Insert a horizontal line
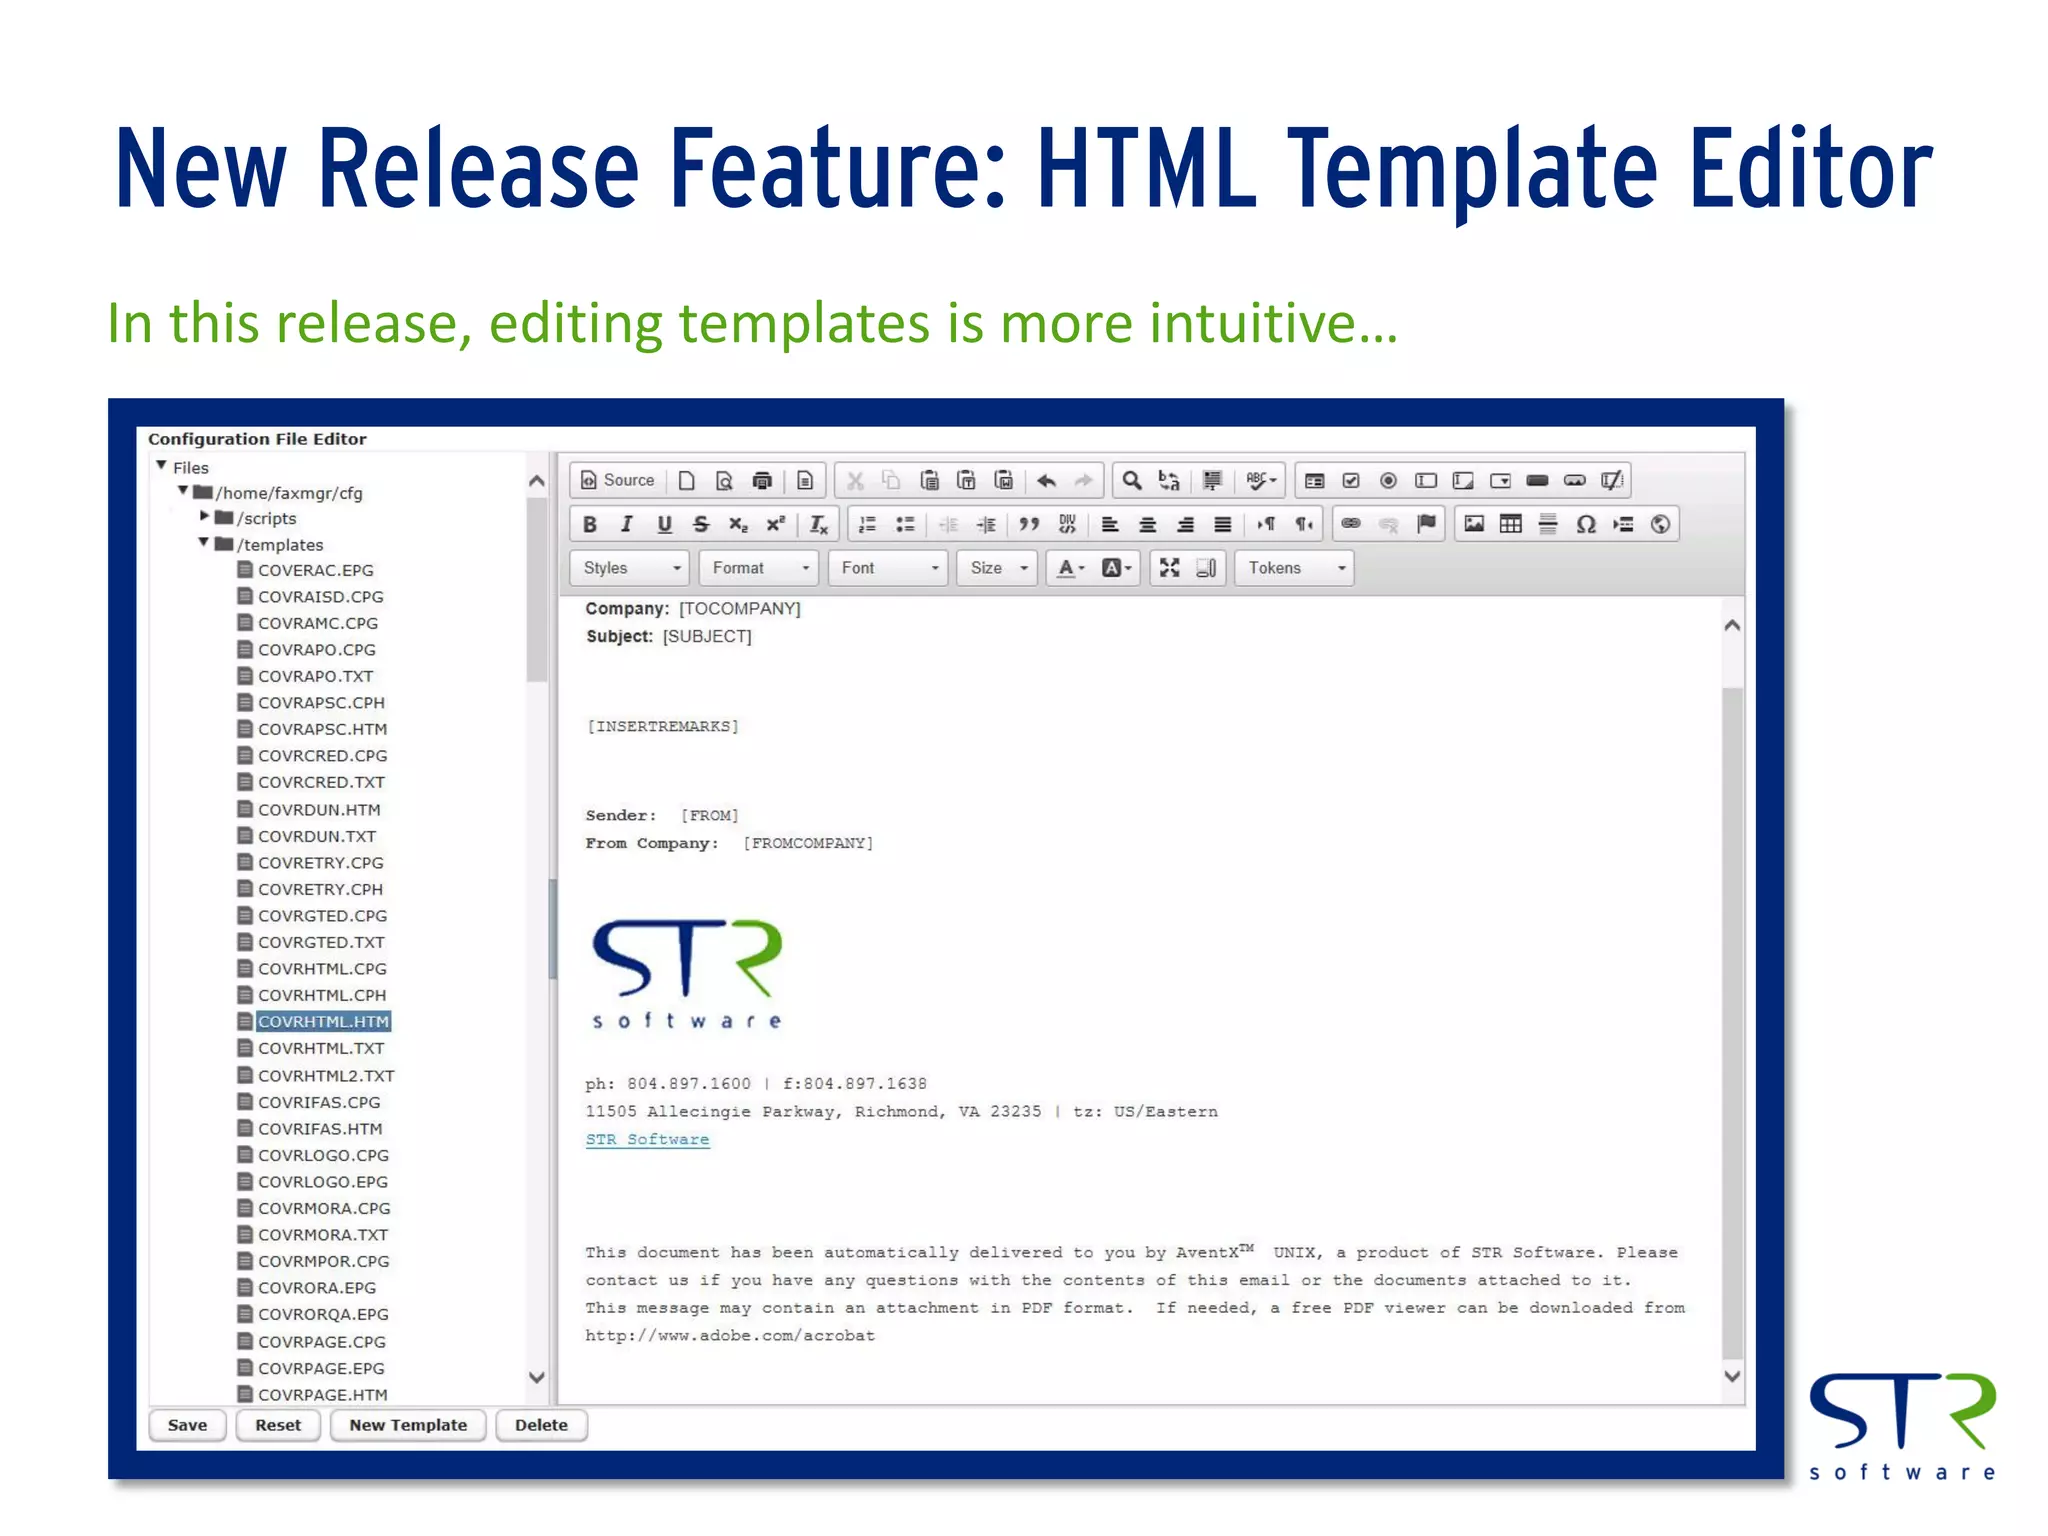2048x1536 pixels. pos(1548,524)
